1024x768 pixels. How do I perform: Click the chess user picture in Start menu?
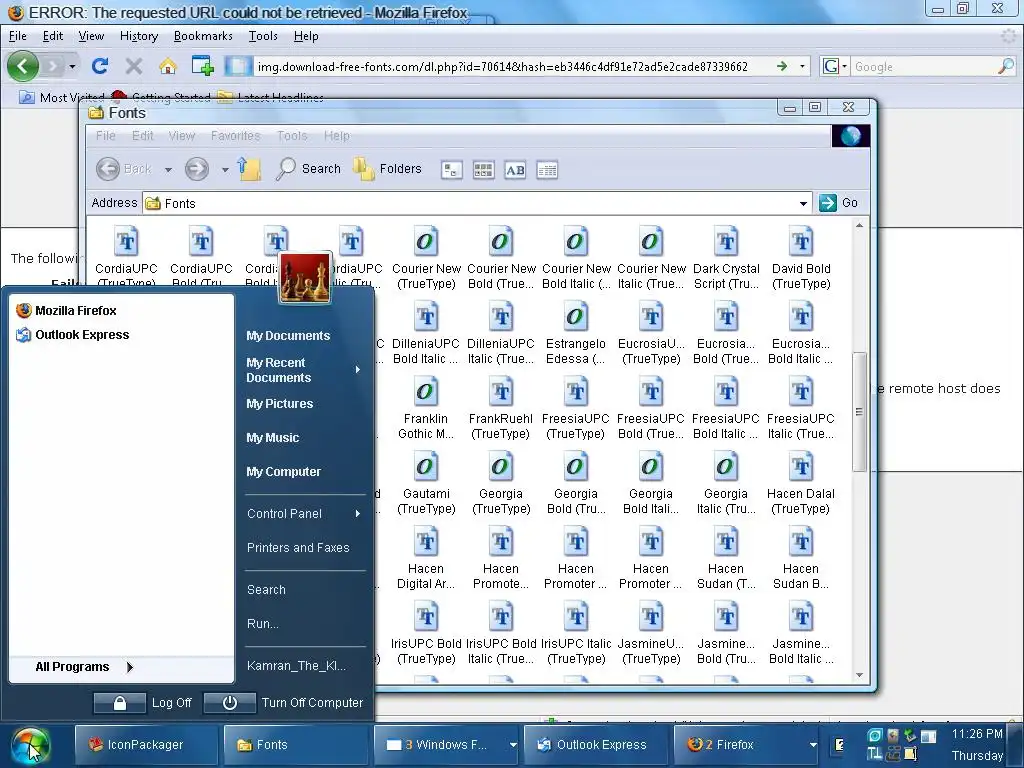(305, 278)
